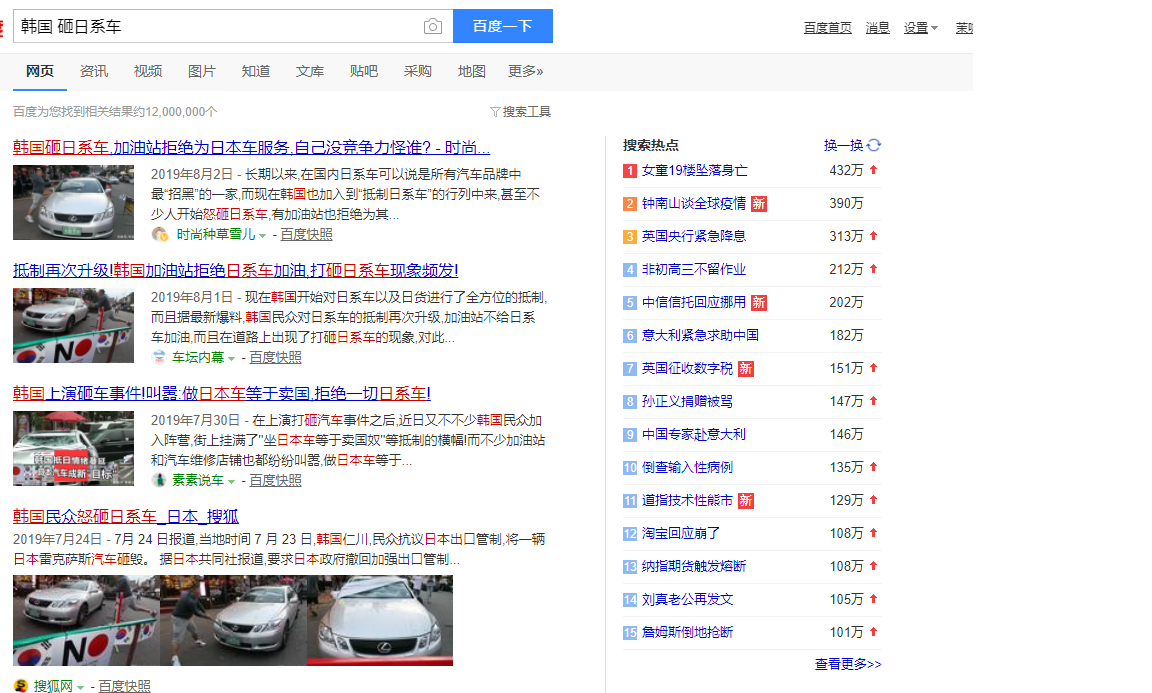Open hot search 英国央行紧急降息

[694, 237]
